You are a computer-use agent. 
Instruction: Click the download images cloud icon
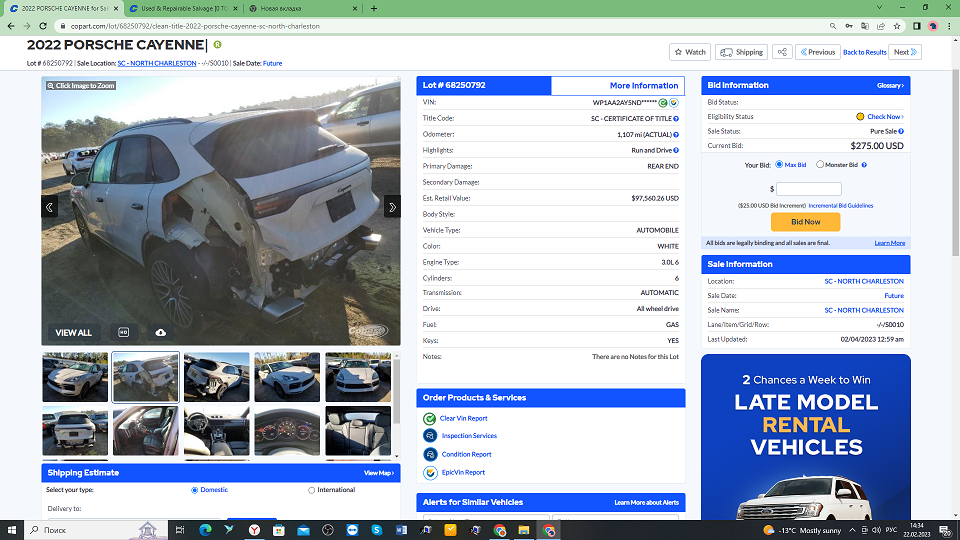coord(160,332)
